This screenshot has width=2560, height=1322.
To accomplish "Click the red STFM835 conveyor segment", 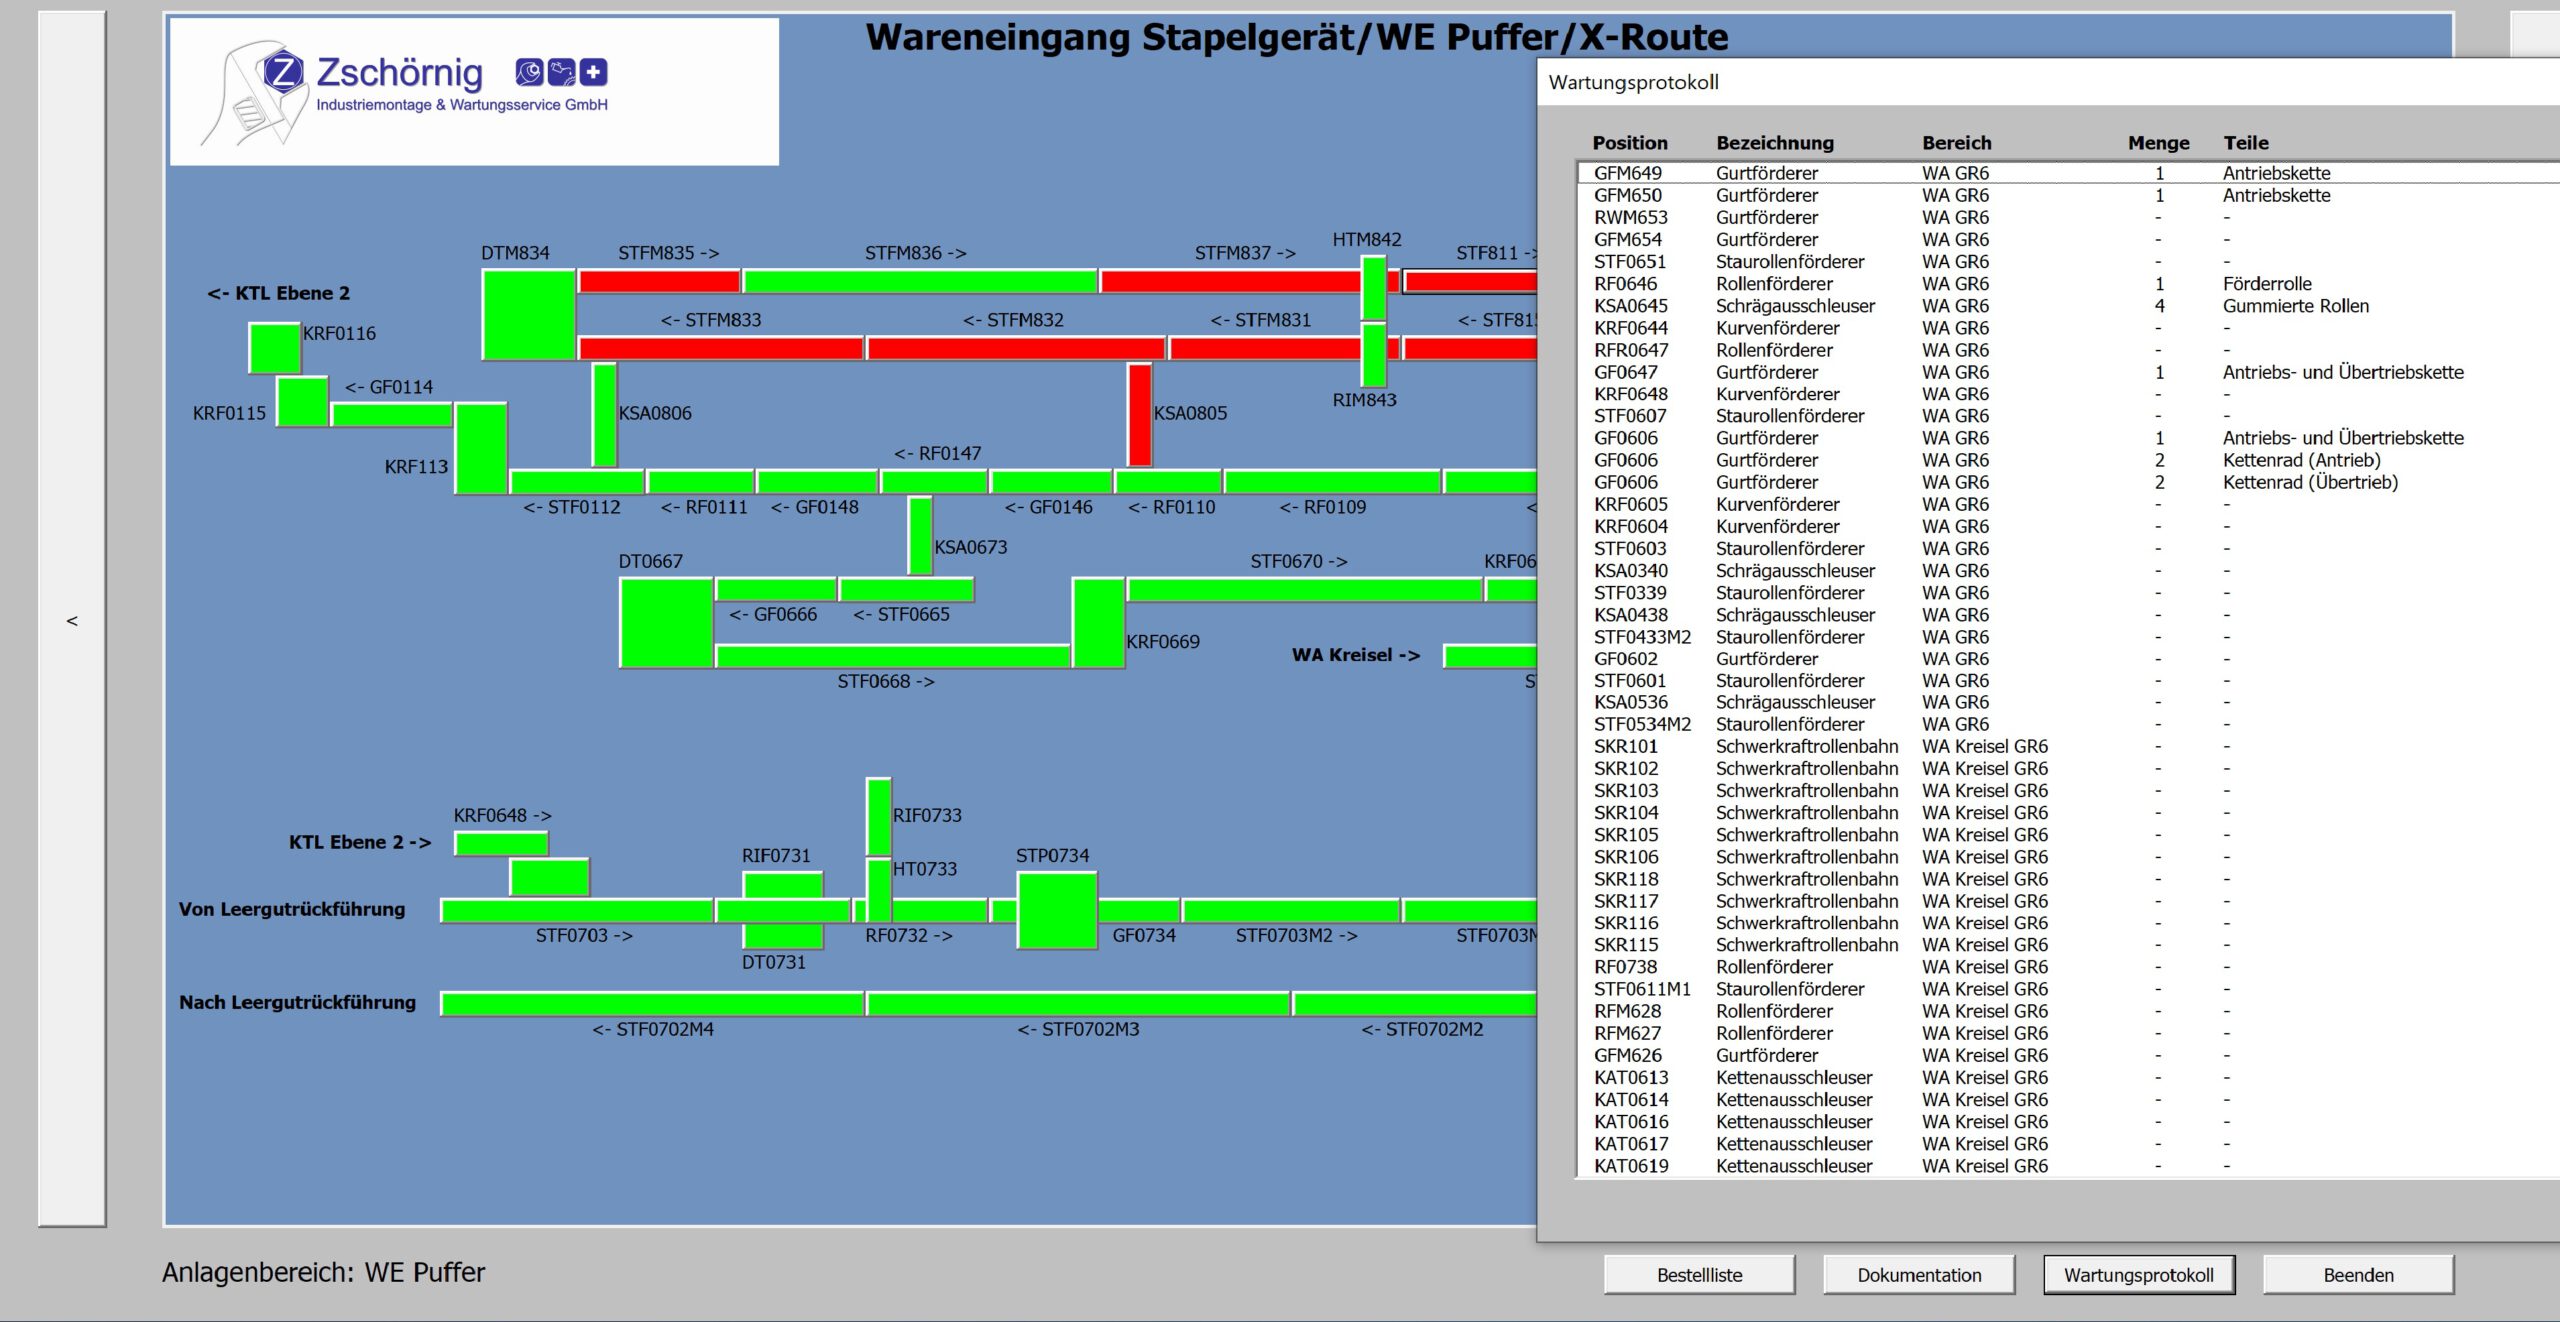I will (x=659, y=282).
